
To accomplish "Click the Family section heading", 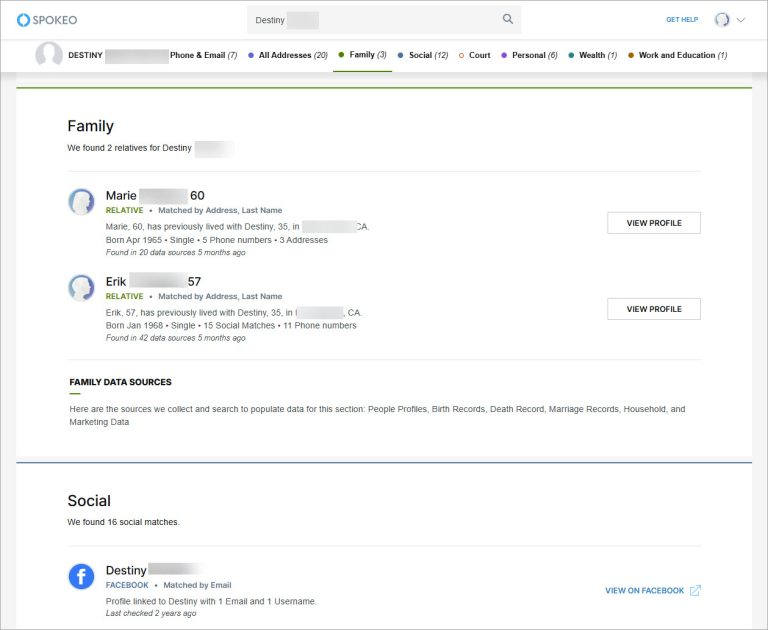I will [91, 126].
